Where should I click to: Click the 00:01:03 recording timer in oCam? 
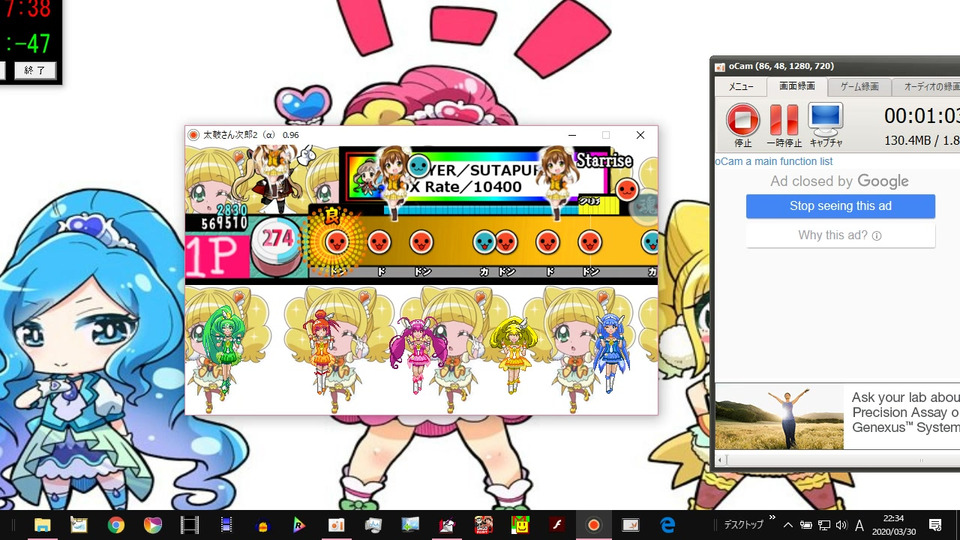(921, 116)
